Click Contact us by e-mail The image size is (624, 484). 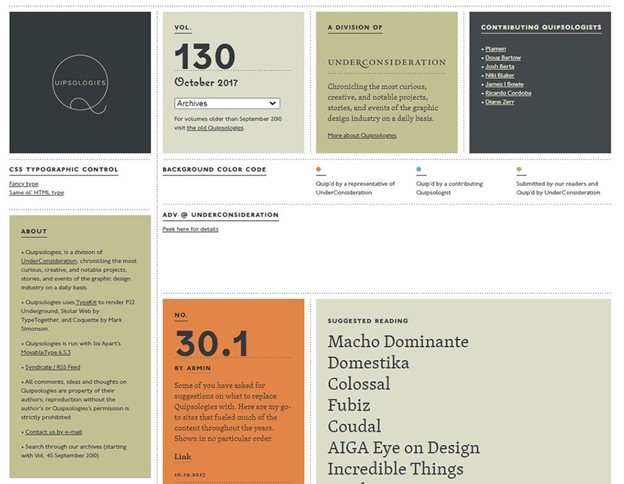(x=54, y=432)
